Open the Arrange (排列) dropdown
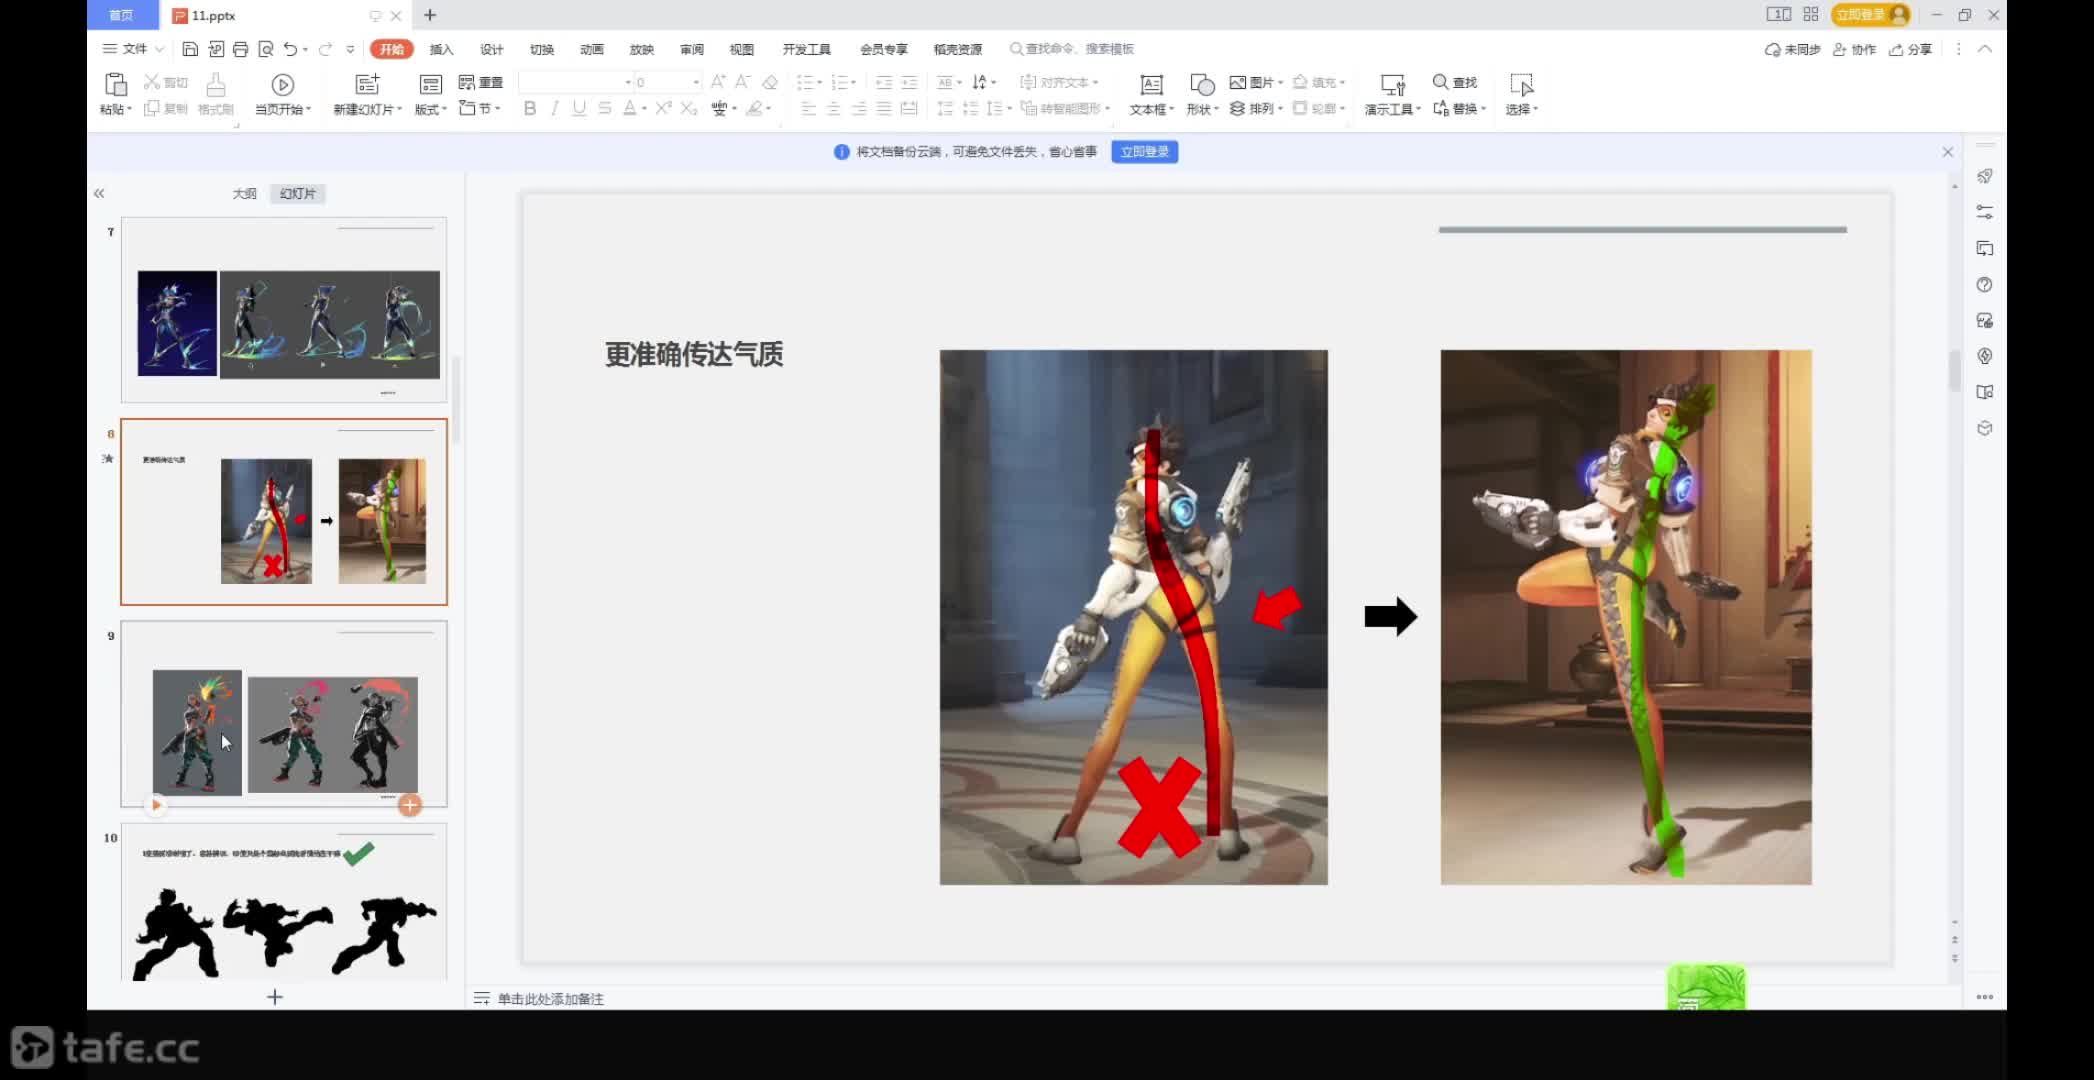Viewport: 2094px width, 1080px height. pyautogui.click(x=1256, y=108)
